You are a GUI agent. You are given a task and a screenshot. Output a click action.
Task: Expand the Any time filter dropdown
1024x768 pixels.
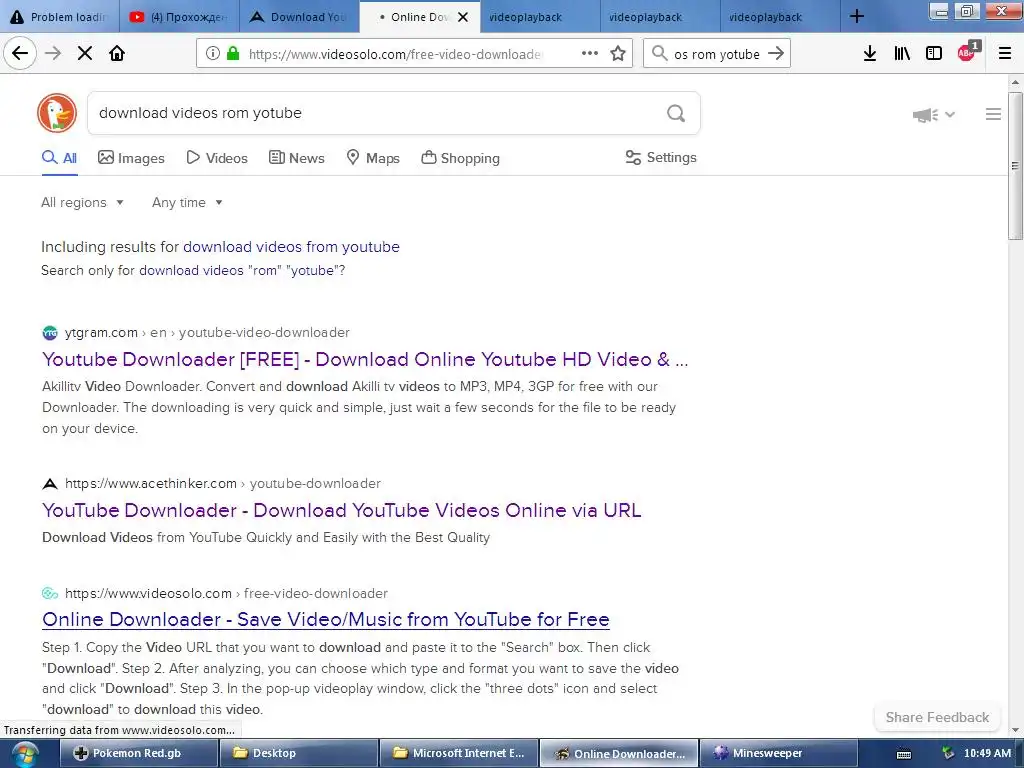(x=187, y=202)
